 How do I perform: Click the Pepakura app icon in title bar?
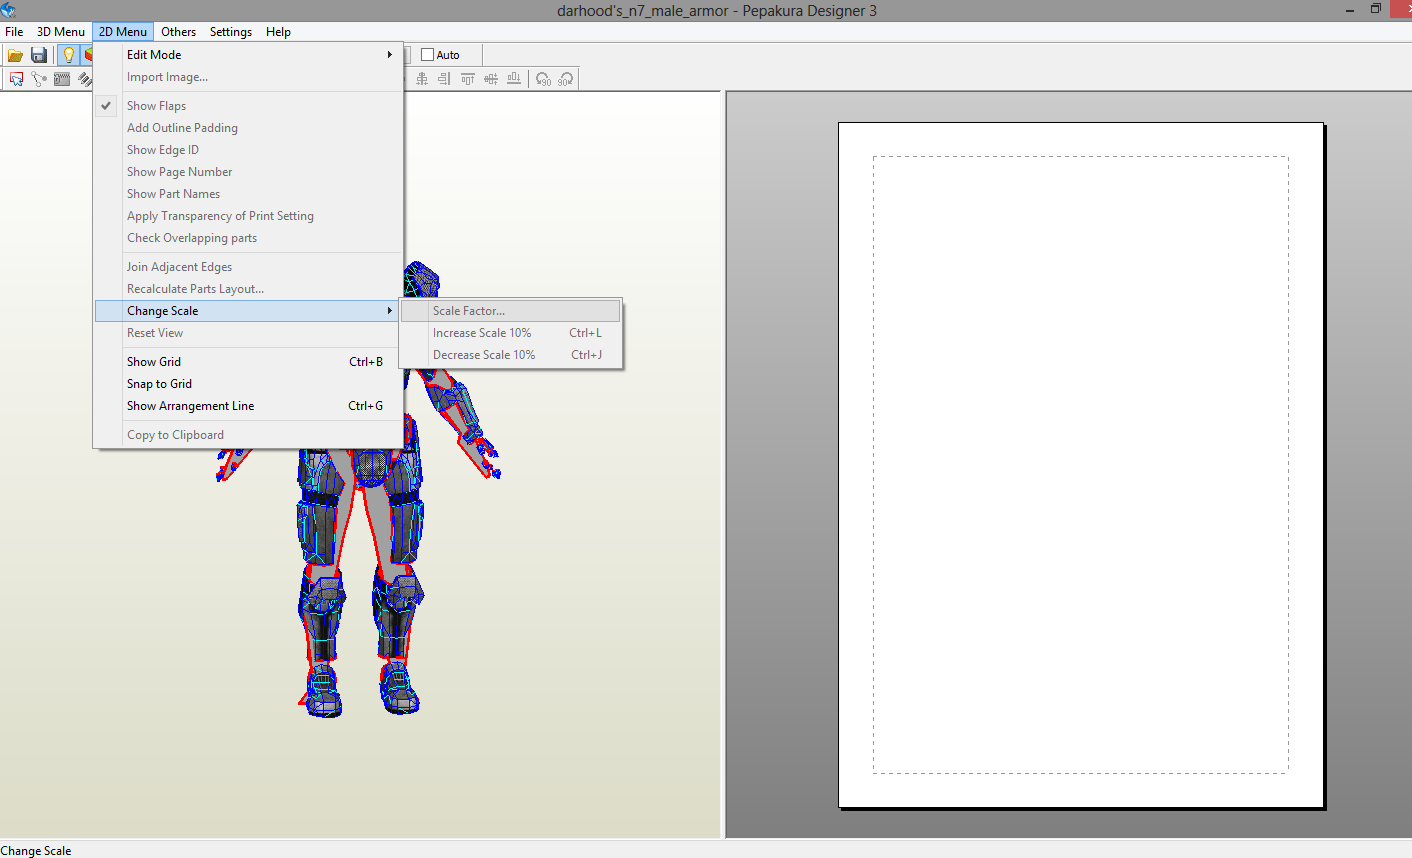coord(8,10)
